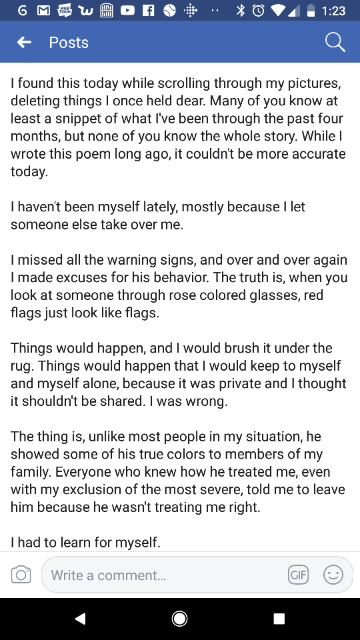Tap the Android home circle button
Viewport: 360px width, 640px height.
[x=180, y=619]
